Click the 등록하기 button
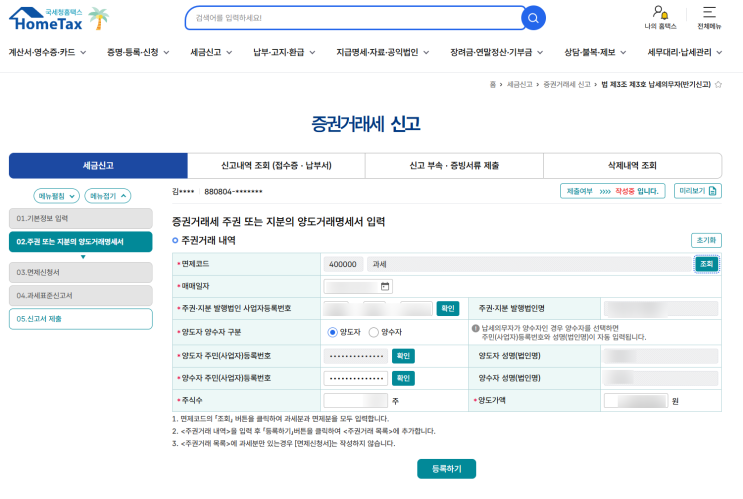 pyautogui.click(x=446, y=469)
